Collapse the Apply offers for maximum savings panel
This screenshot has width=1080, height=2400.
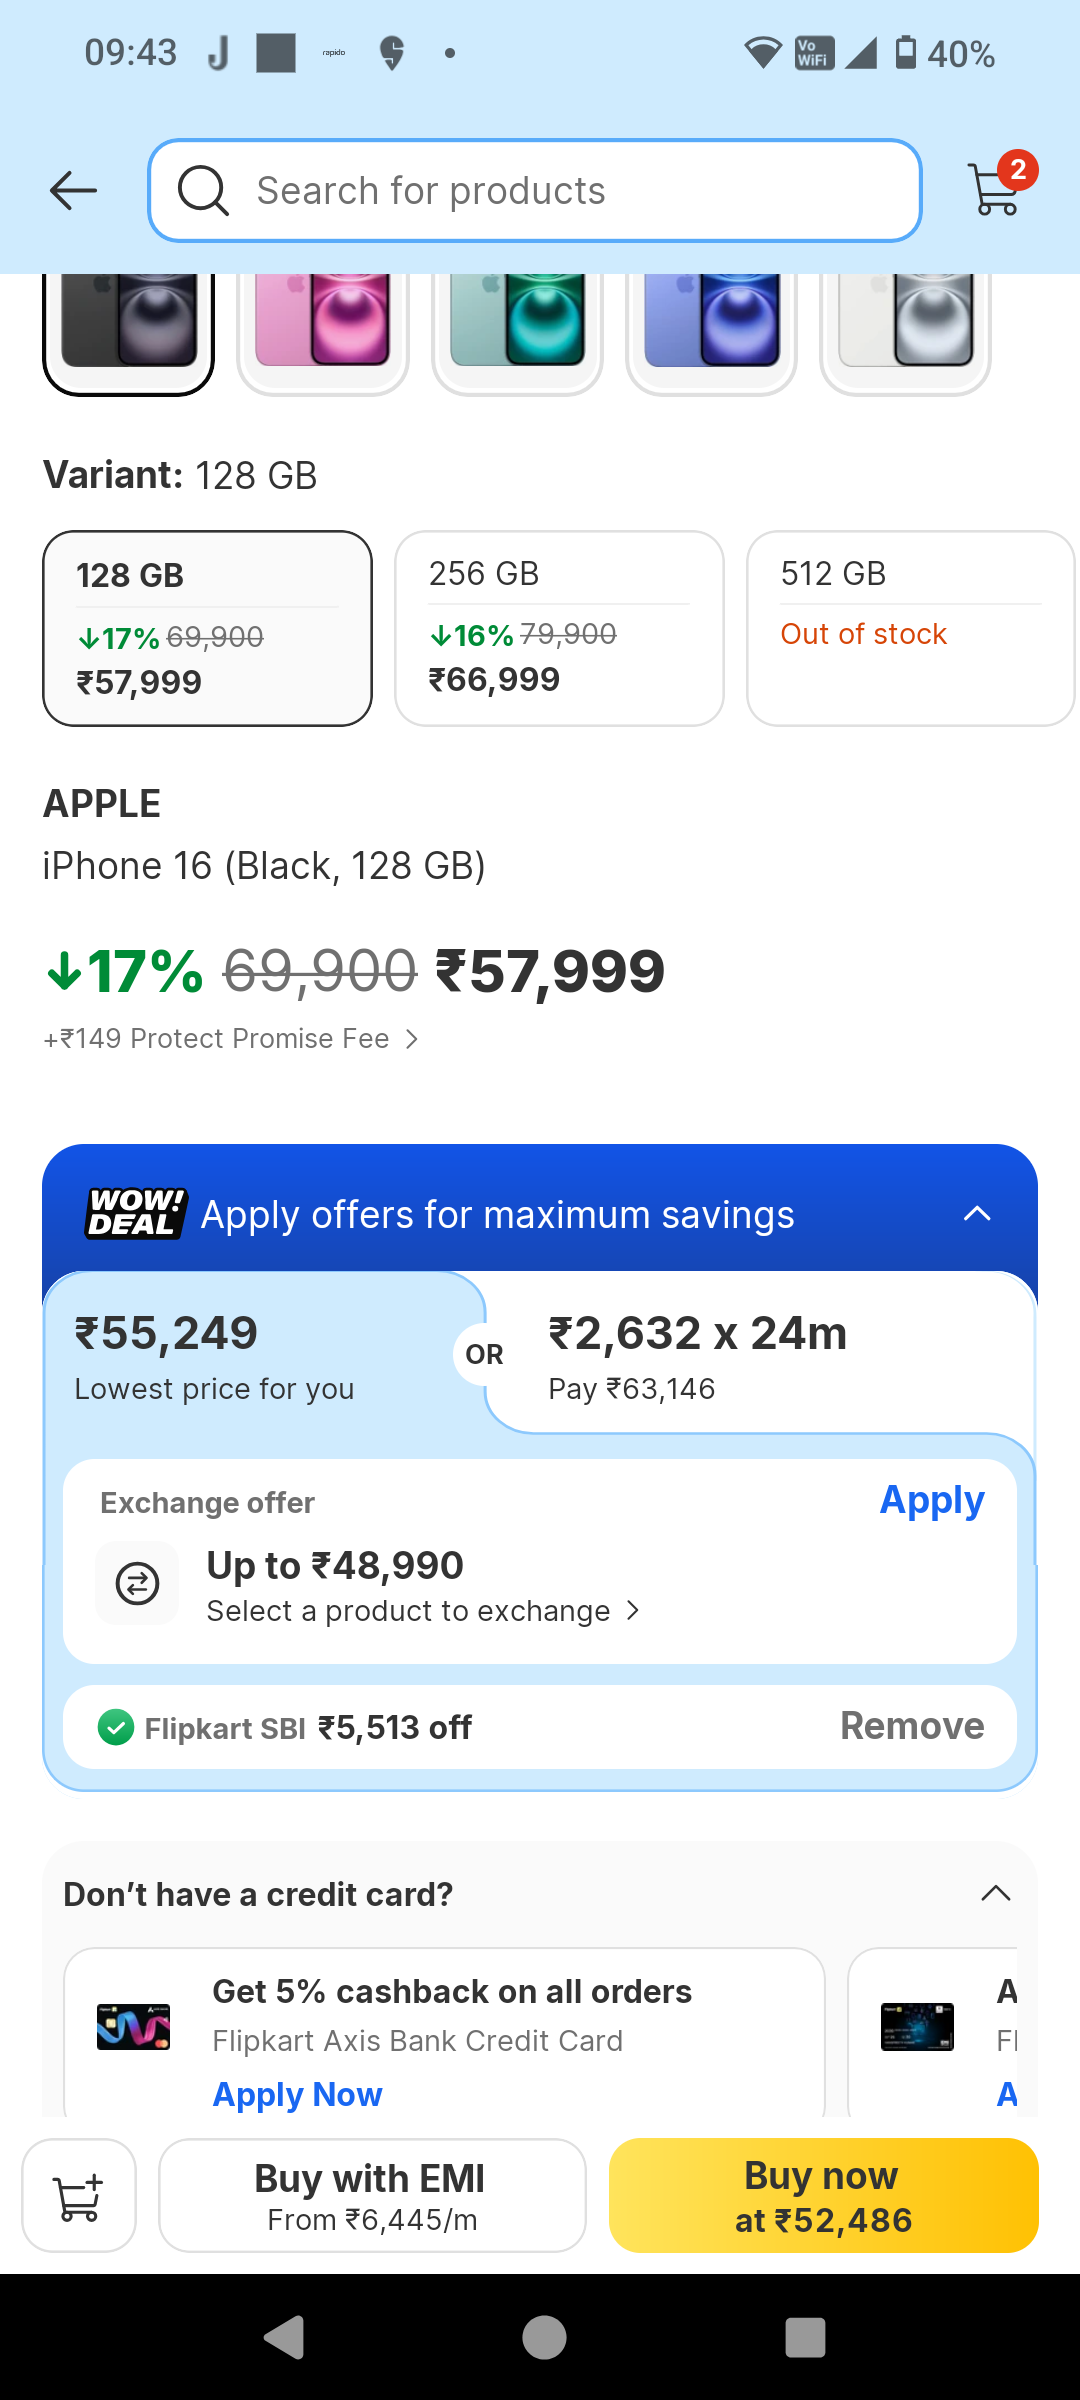(976, 1214)
